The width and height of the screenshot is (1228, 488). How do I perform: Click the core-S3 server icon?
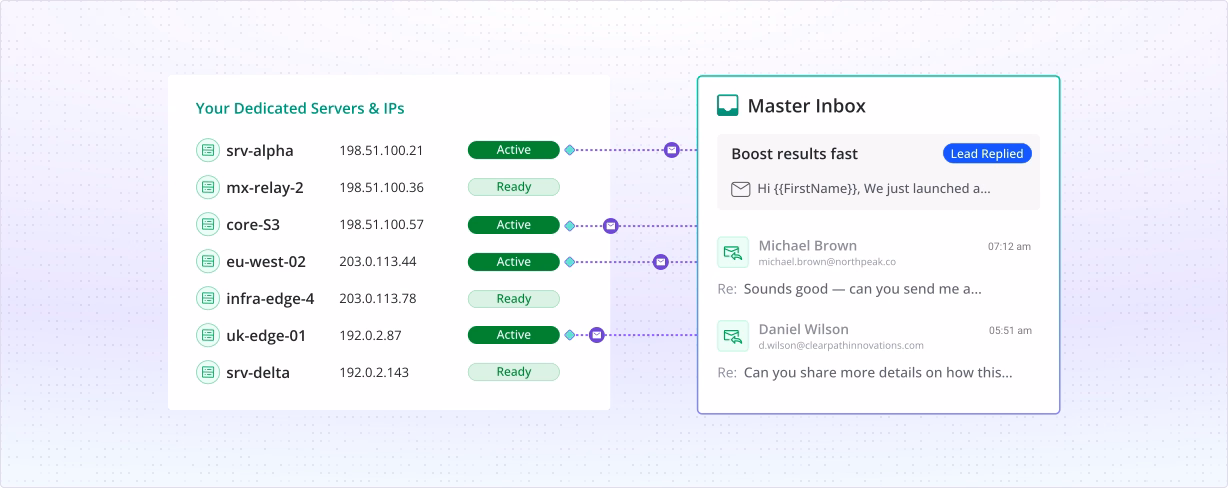(x=207, y=225)
